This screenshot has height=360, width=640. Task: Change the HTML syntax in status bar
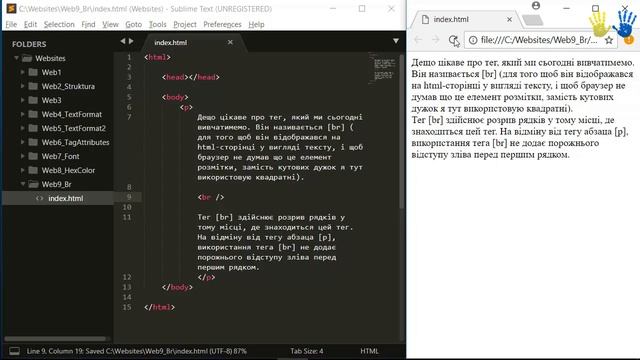pos(369,351)
